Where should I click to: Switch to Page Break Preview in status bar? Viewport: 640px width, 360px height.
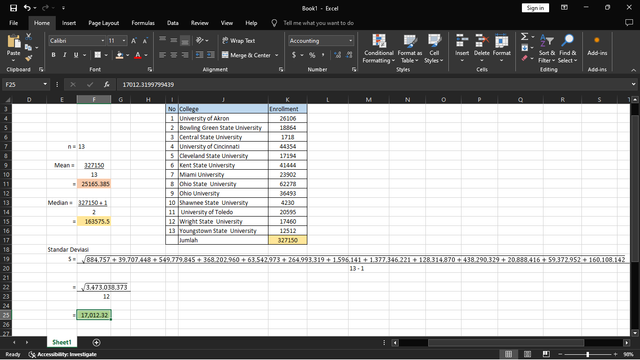(546, 354)
